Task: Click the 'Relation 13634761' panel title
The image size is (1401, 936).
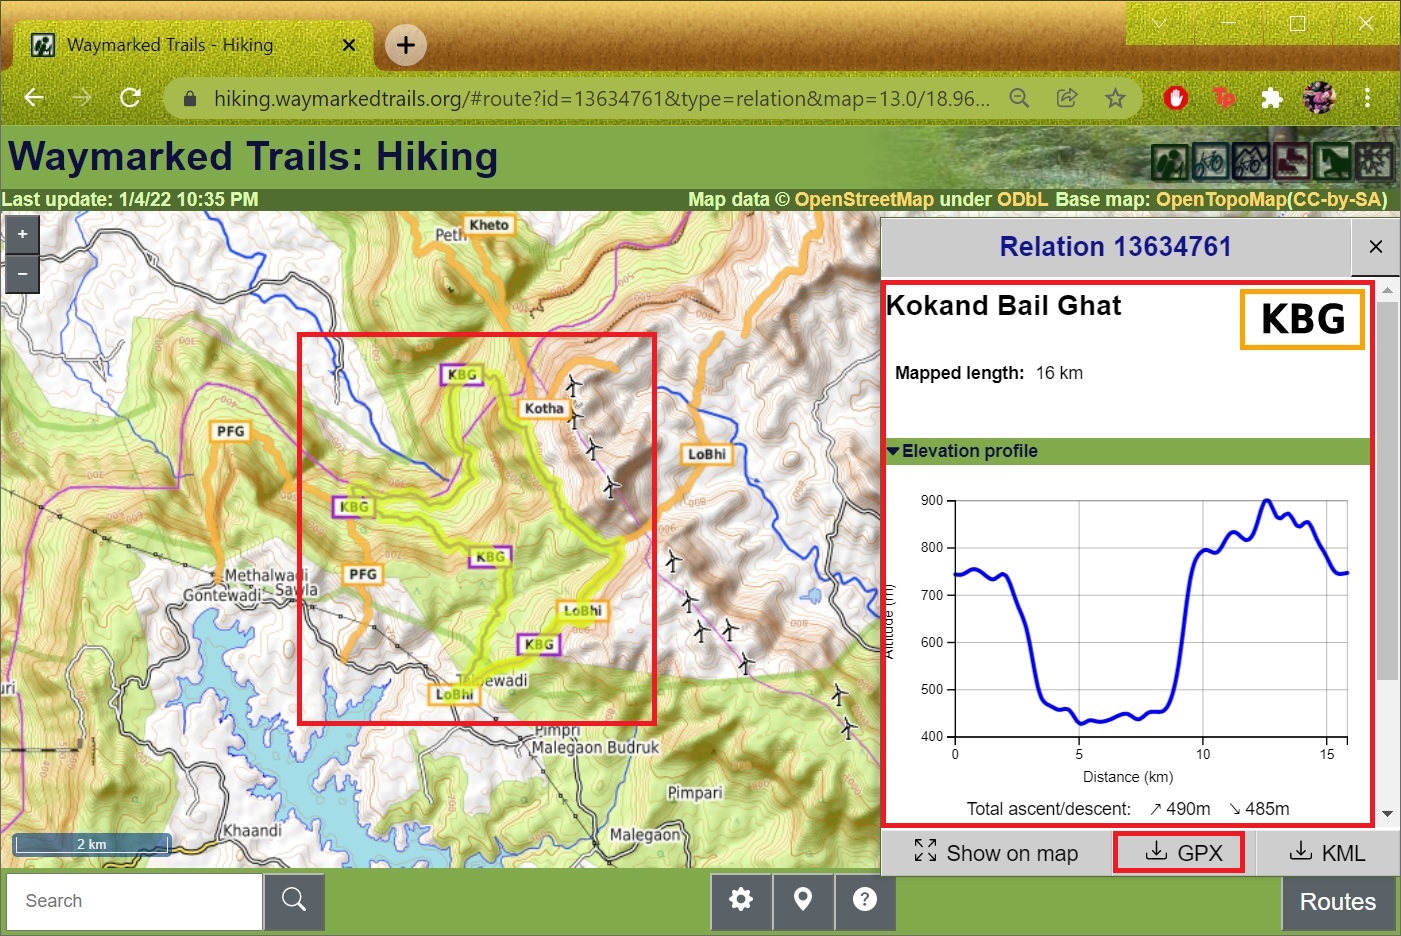Action: click(1115, 247)
